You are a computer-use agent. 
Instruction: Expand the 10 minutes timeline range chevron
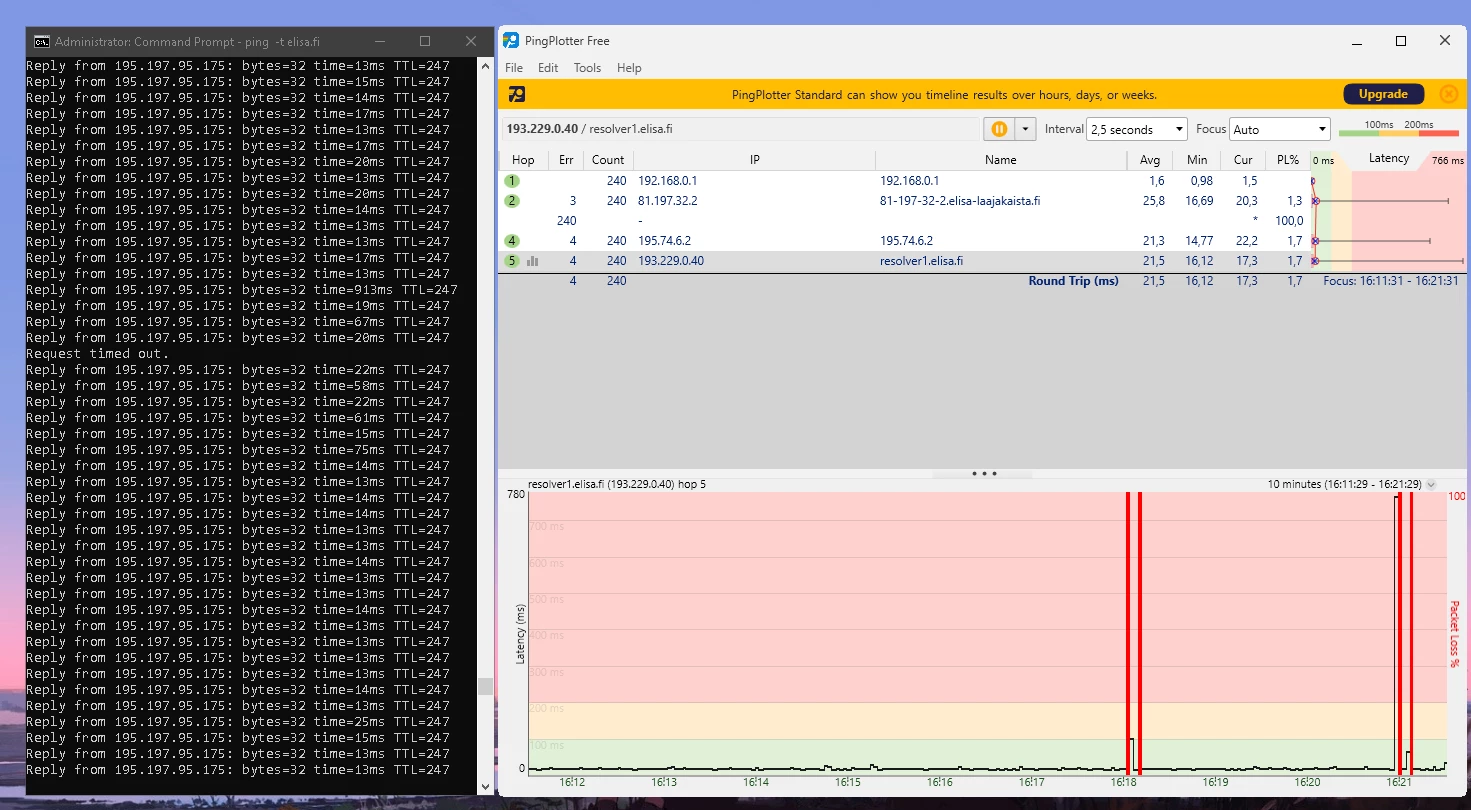[x=1431, y=484]
